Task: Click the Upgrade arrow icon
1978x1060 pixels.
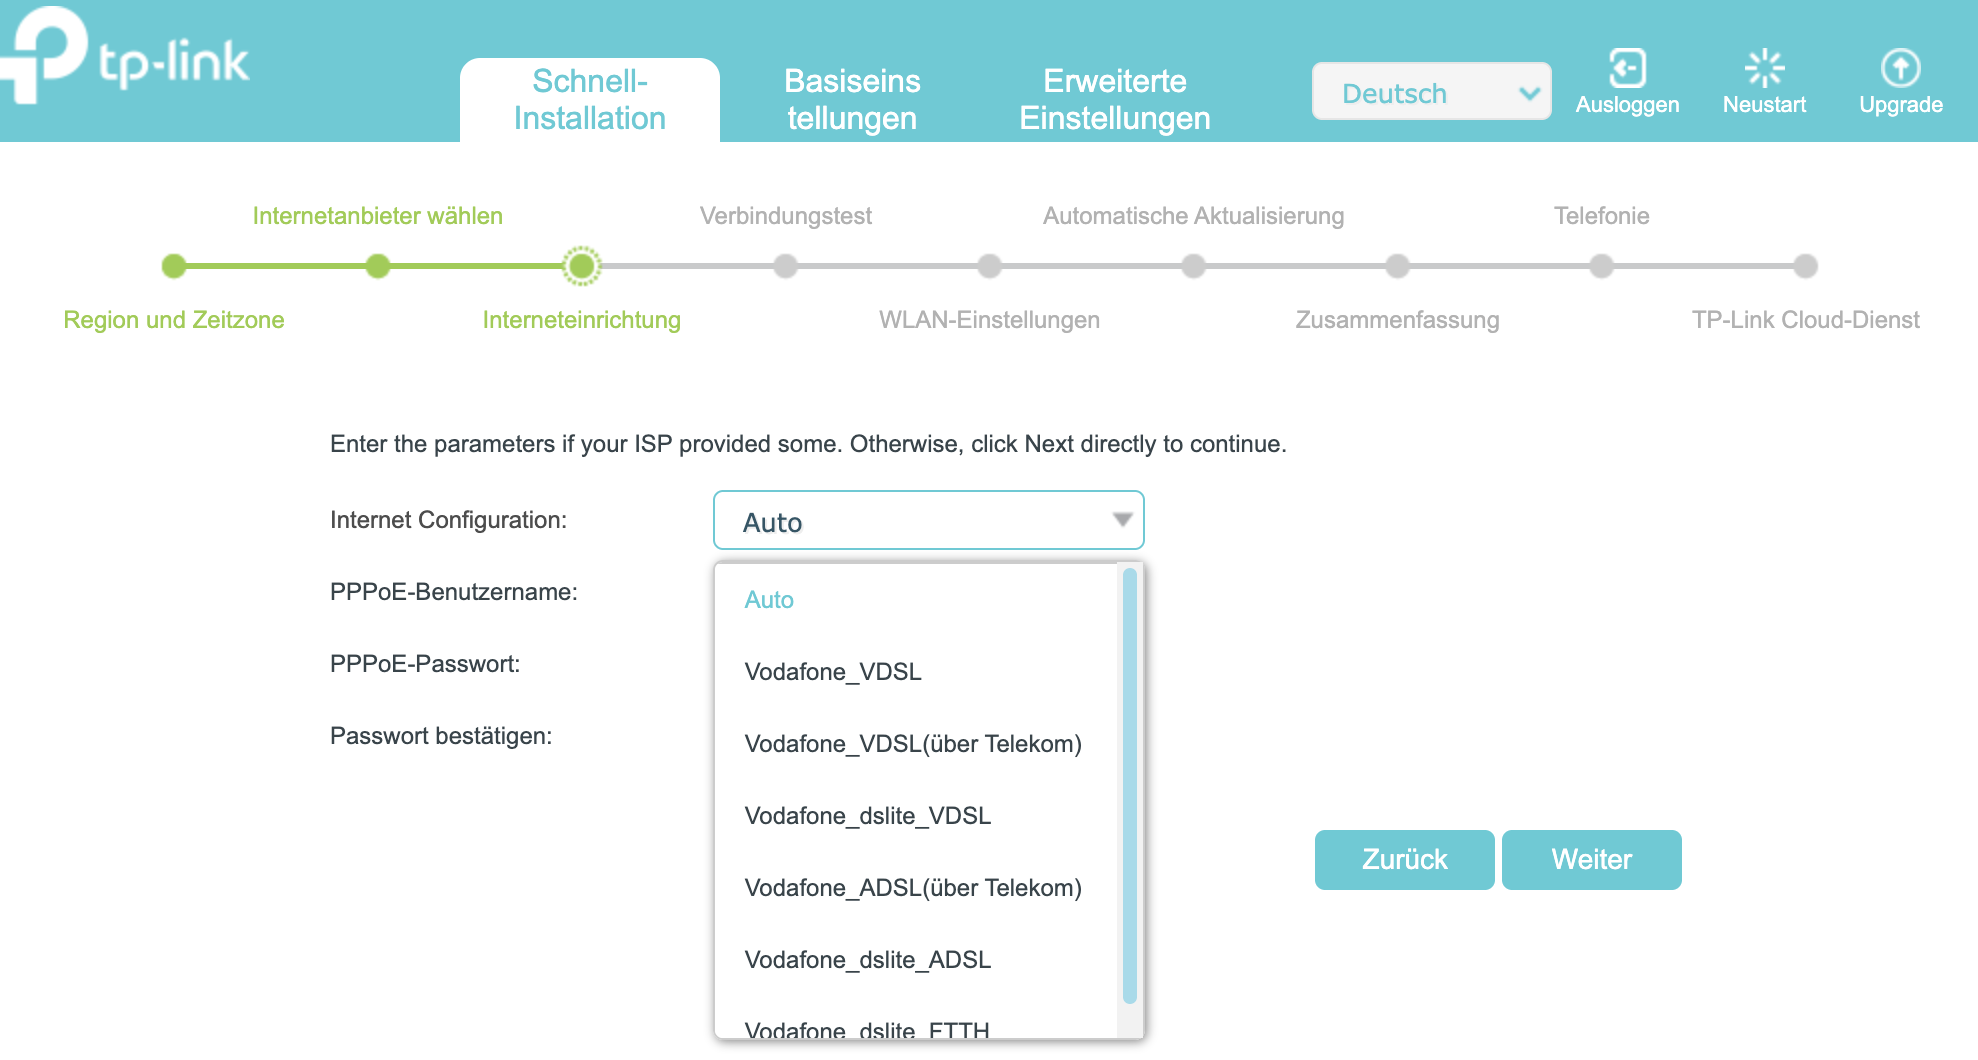Action: click(1900, 69)
